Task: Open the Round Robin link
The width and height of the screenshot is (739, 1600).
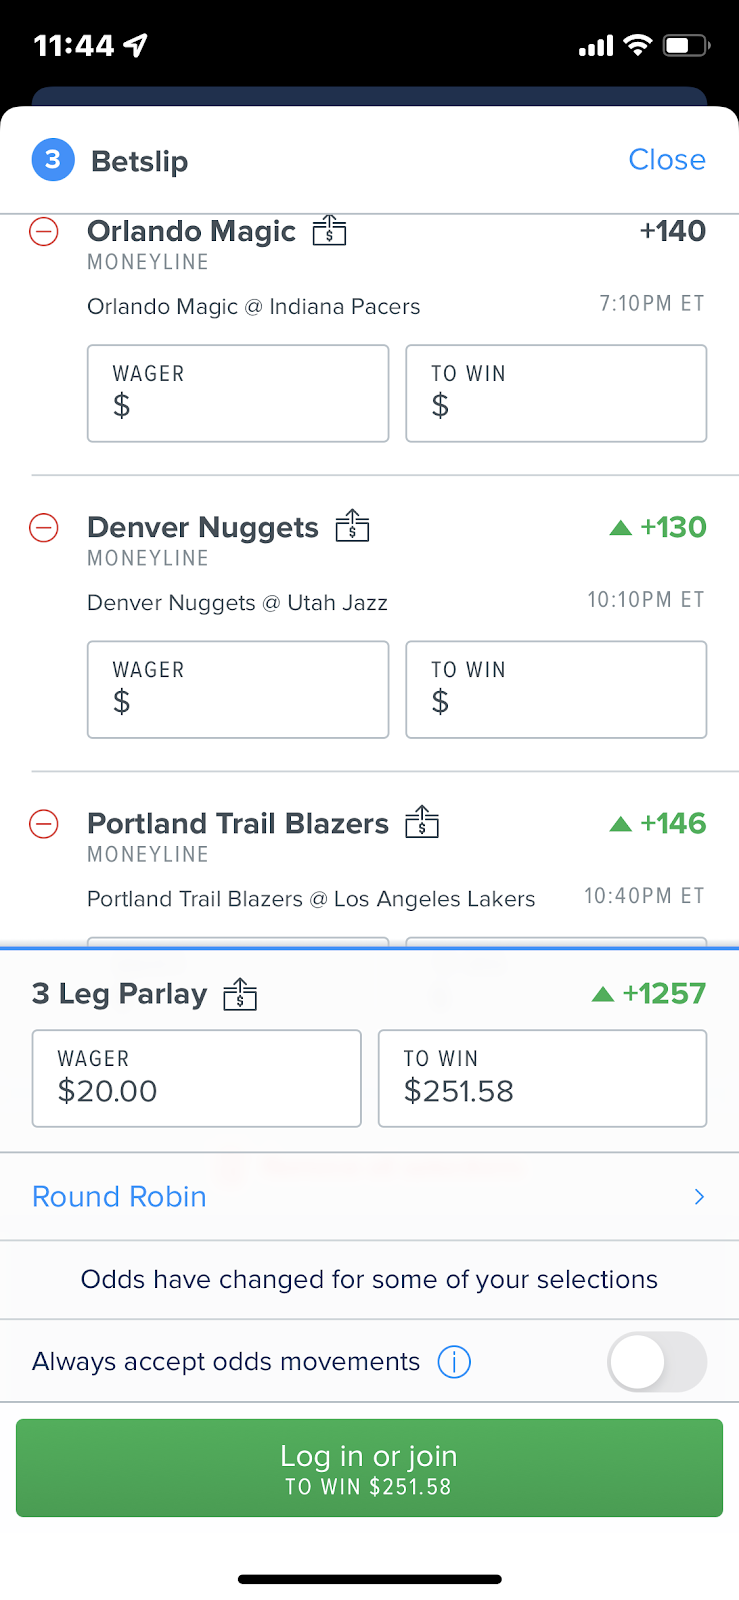Action: pyautogui.click(x=120, y=1197)
